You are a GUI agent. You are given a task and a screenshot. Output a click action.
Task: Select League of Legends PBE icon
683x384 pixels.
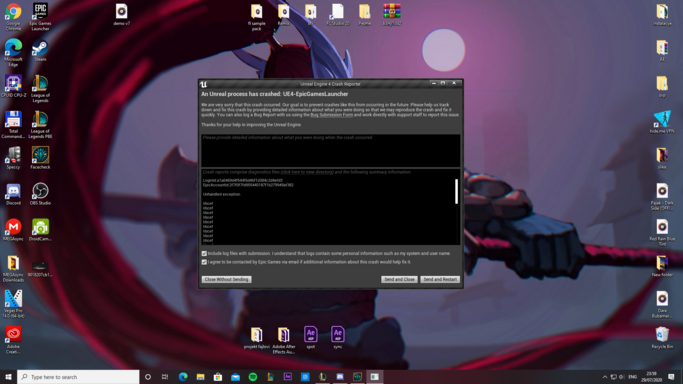point(40,125)
